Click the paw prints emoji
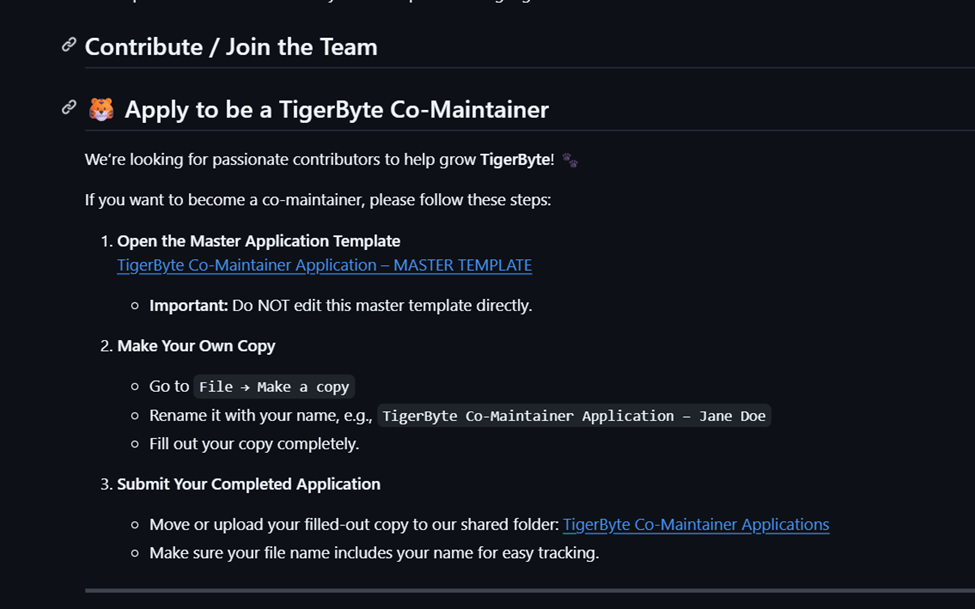Image resolution: width=975 pixels, height=609 pixels. [570, 160]
